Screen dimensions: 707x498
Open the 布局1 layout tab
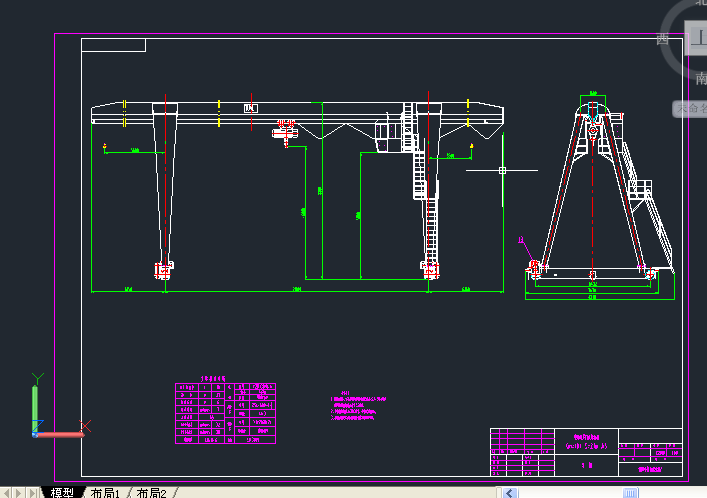coord(105,493)
